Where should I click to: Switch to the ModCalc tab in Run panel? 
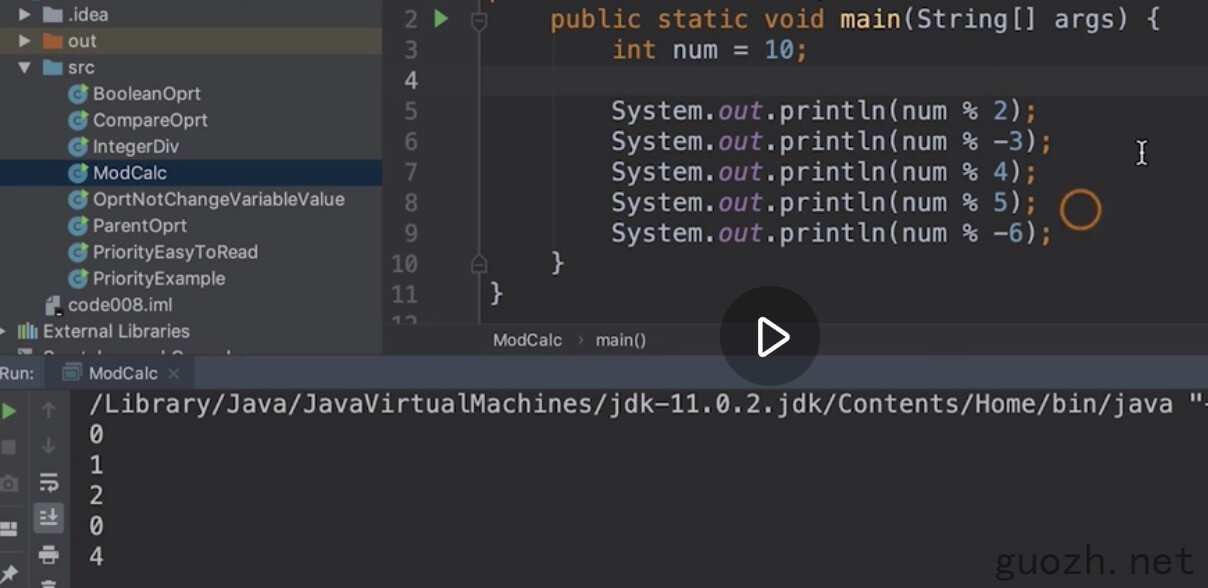[x=123, y=373]
